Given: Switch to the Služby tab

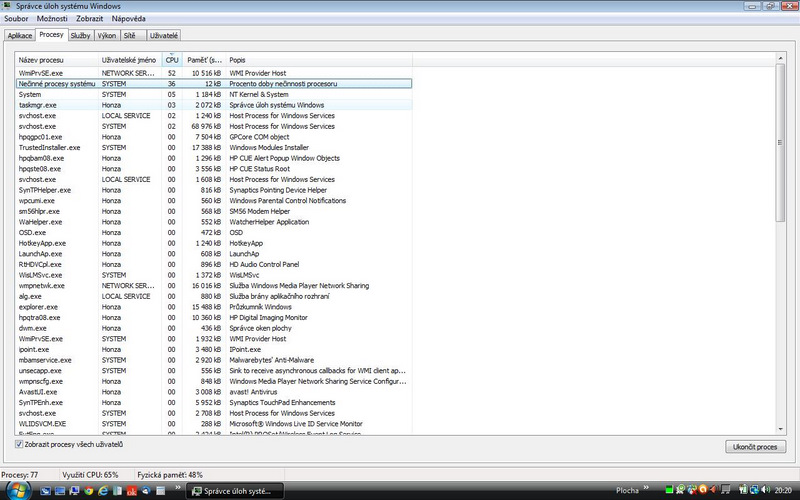Looking at the screenshot, I should [x=80, y=36].
